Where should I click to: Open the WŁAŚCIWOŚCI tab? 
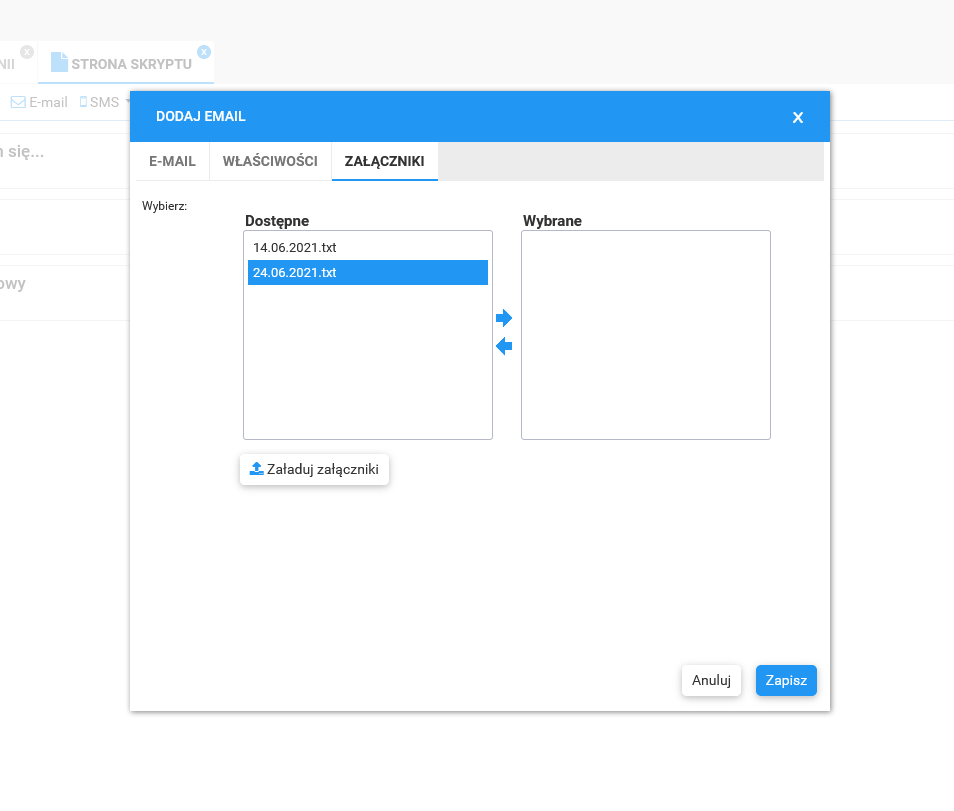point(270,161)
